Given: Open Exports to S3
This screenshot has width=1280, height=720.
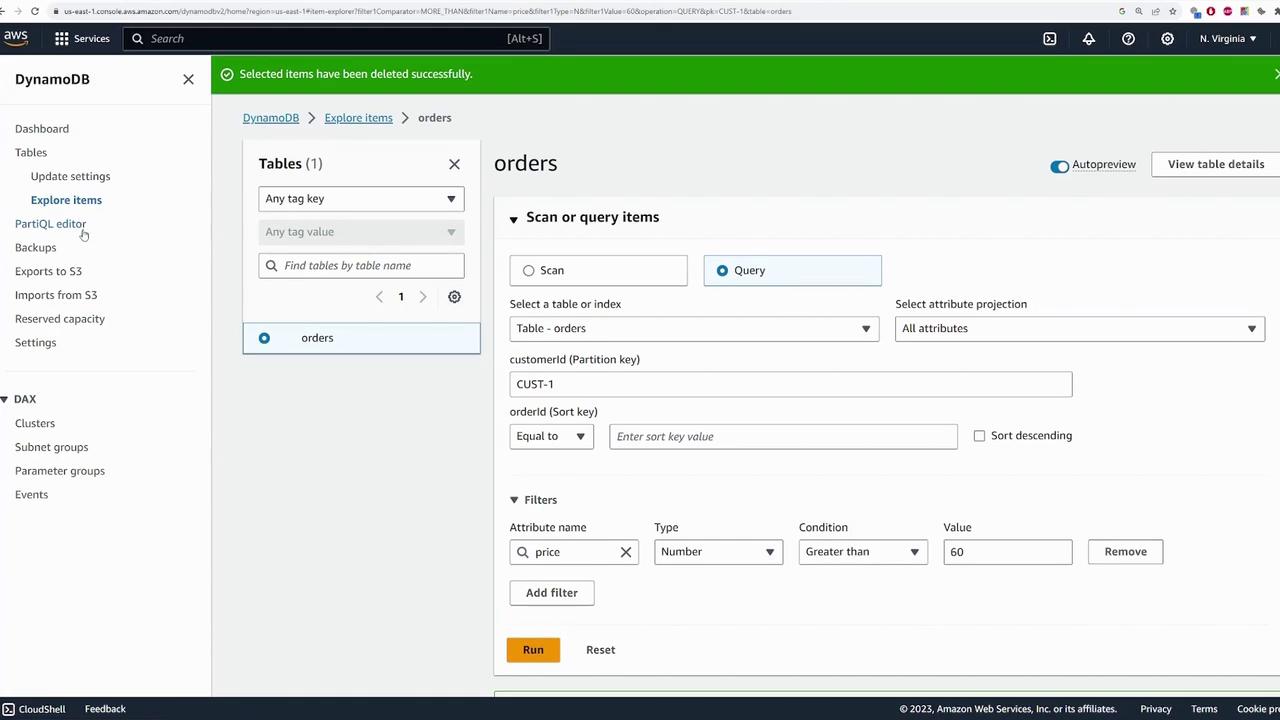Looking at the screenshot, I should pos(48,271).
